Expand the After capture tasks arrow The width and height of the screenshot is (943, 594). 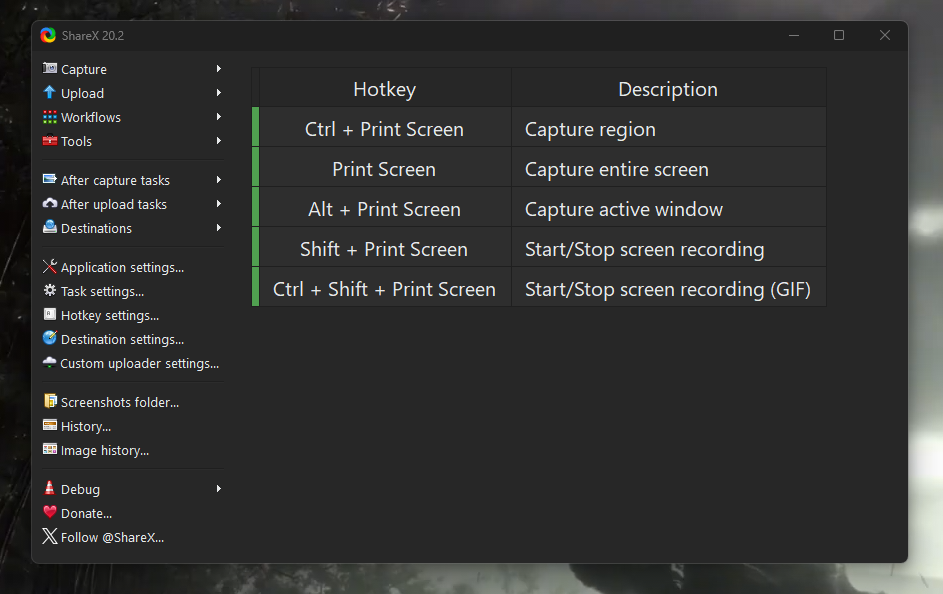(219, 180)
